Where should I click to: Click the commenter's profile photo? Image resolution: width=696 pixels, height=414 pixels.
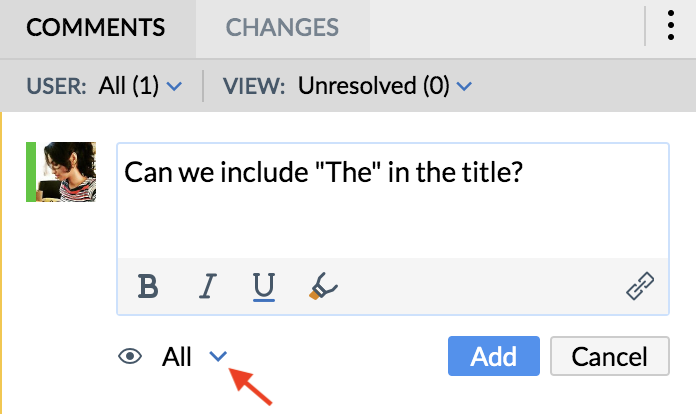(66, 172)
